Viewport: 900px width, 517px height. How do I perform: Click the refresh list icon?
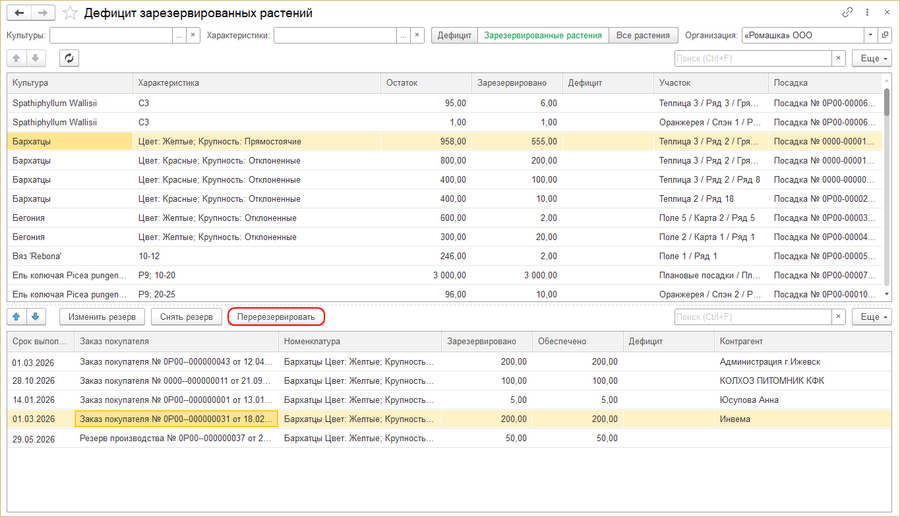tap(70, 59)
